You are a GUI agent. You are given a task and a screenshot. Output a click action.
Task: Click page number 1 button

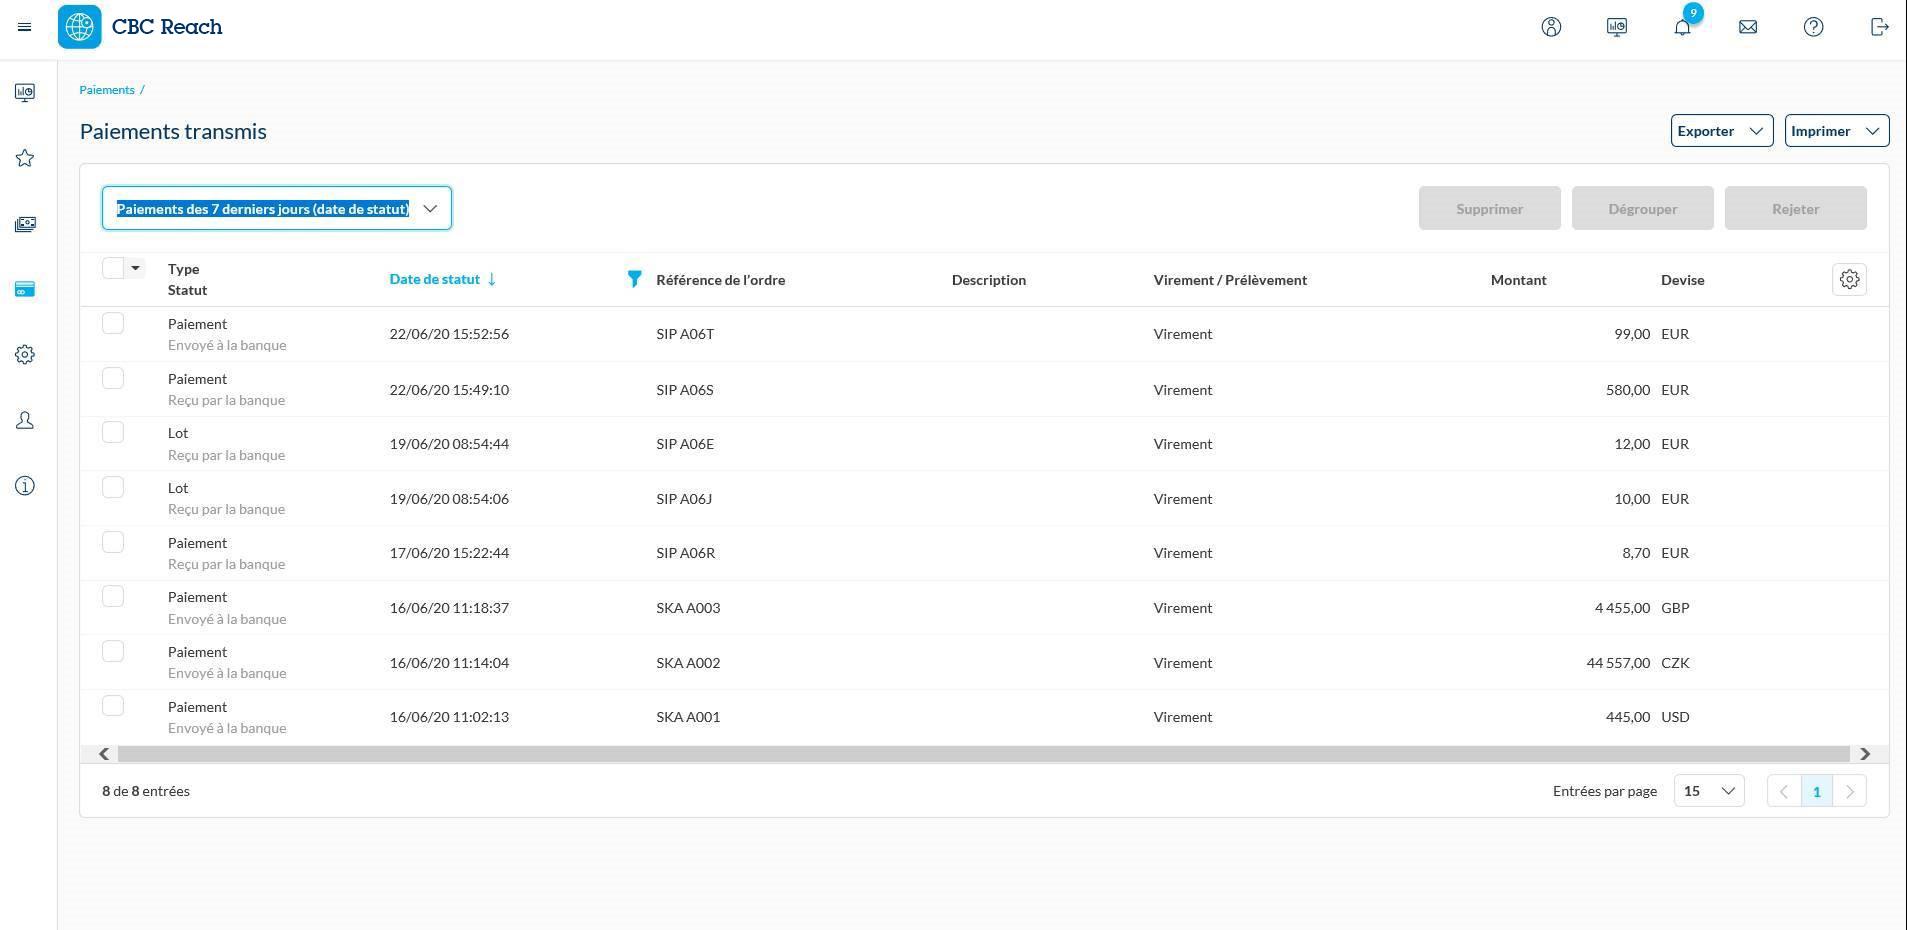(1817, 791)
